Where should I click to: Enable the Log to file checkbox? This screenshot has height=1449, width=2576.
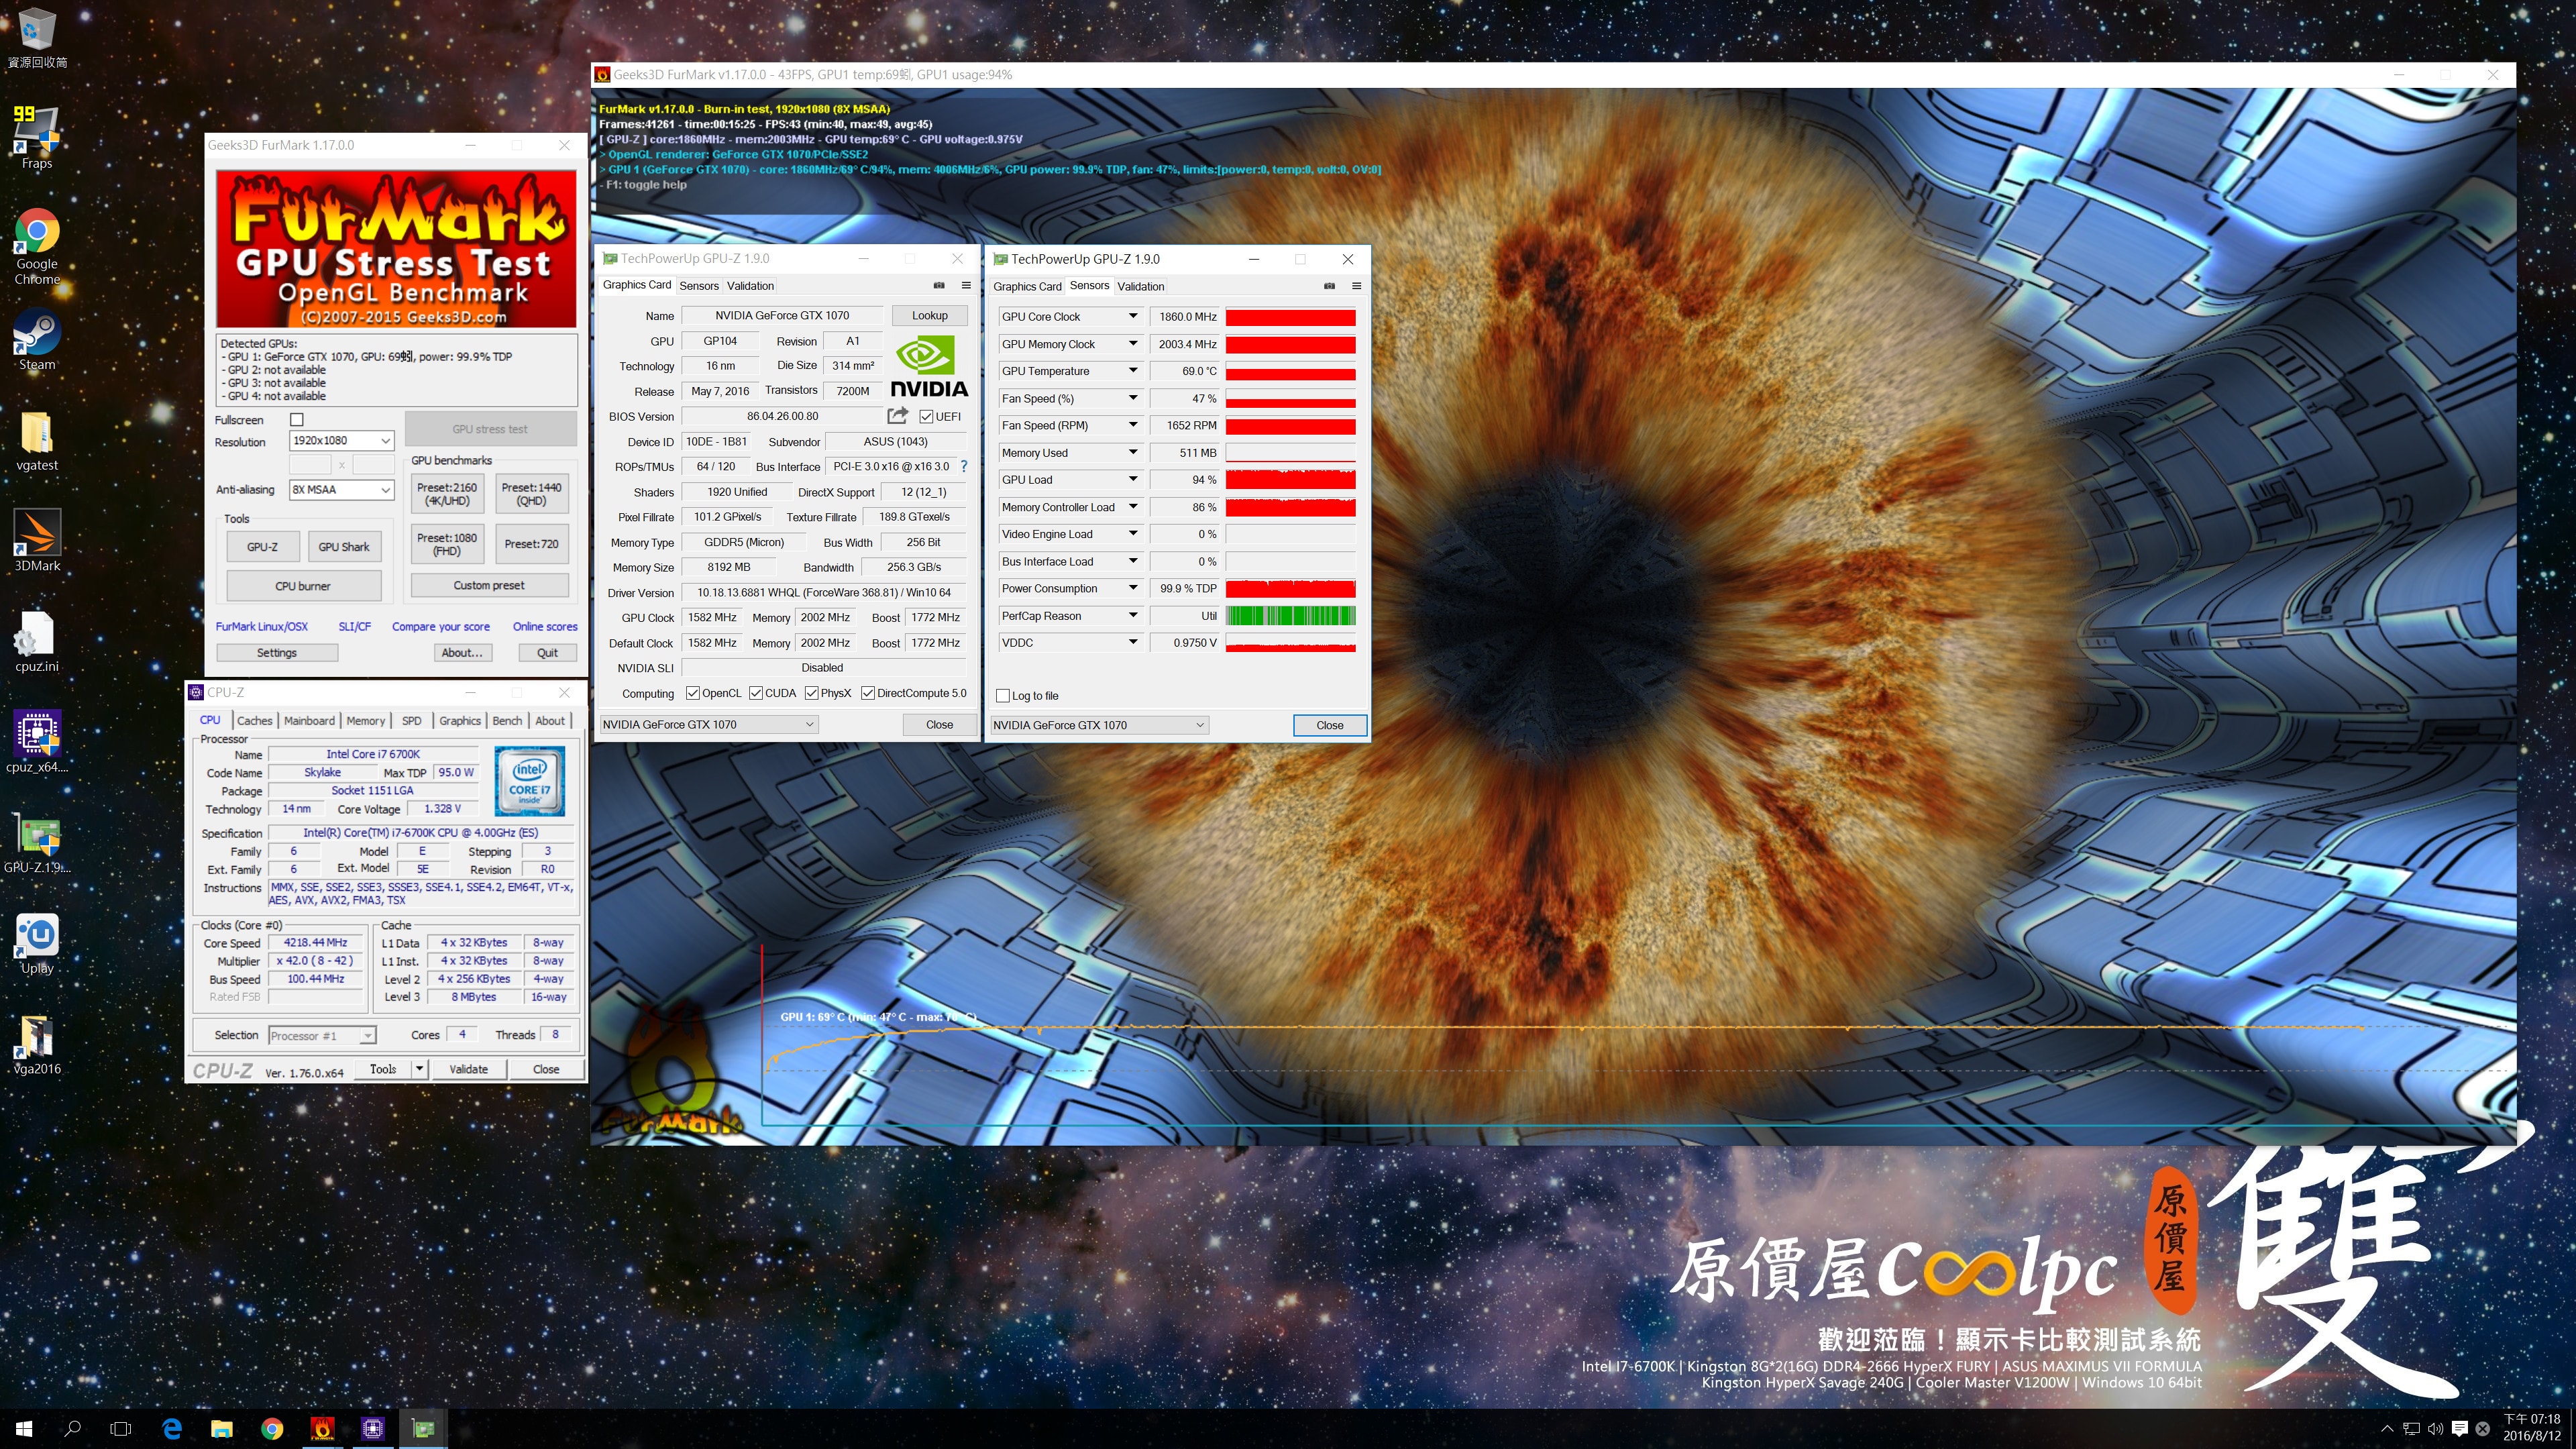(x=1003, y=695)
